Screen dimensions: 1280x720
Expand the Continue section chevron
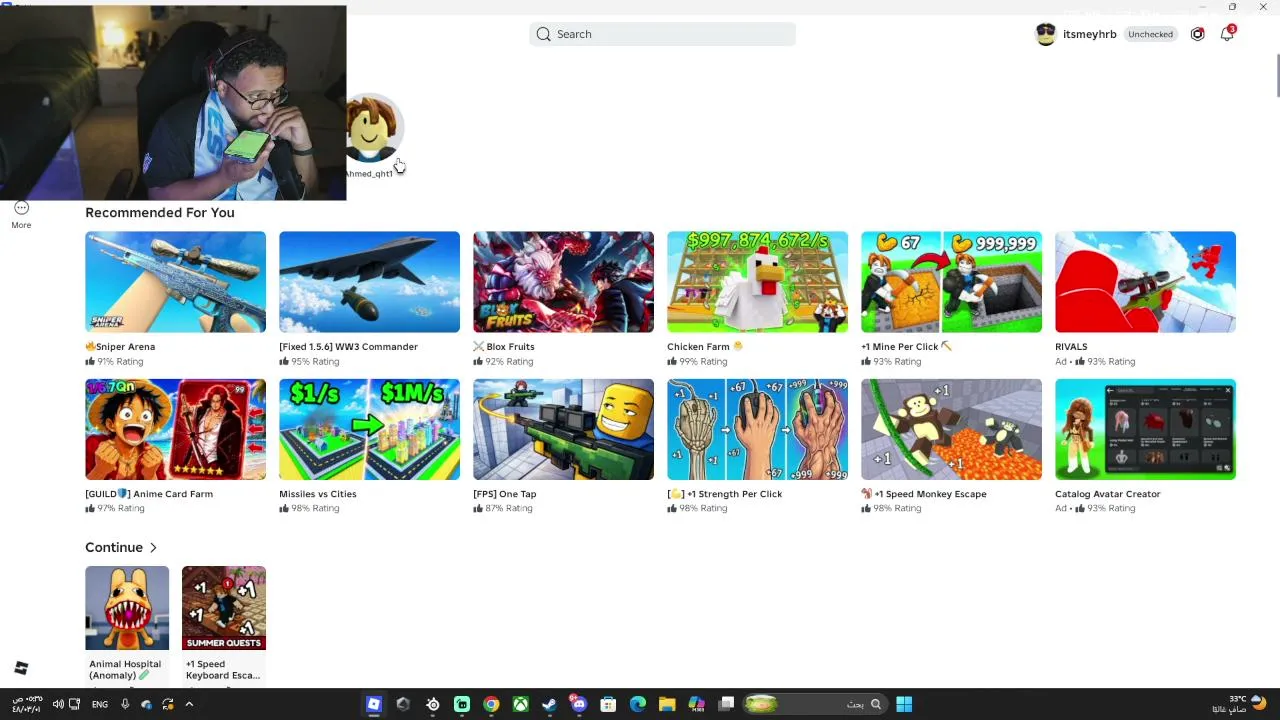click(x=153, y=548)
